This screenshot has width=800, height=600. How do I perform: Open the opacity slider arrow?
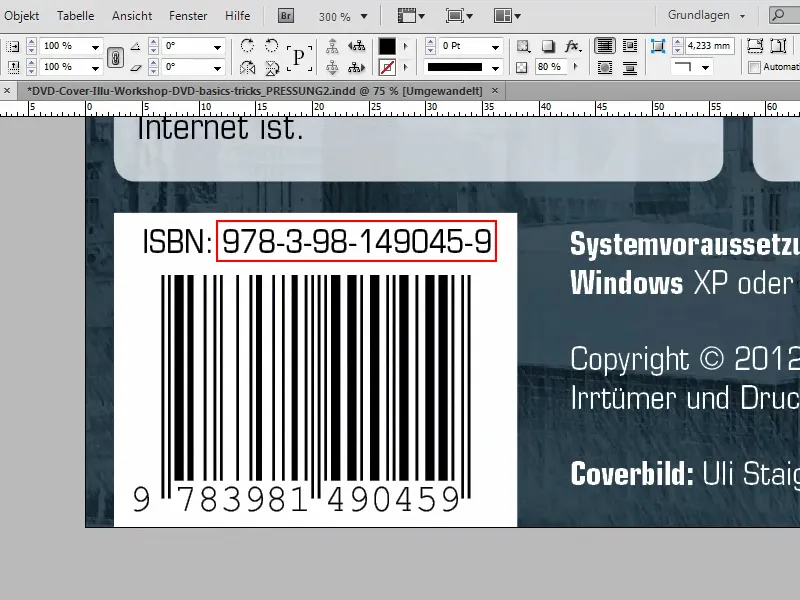(576, 67)
